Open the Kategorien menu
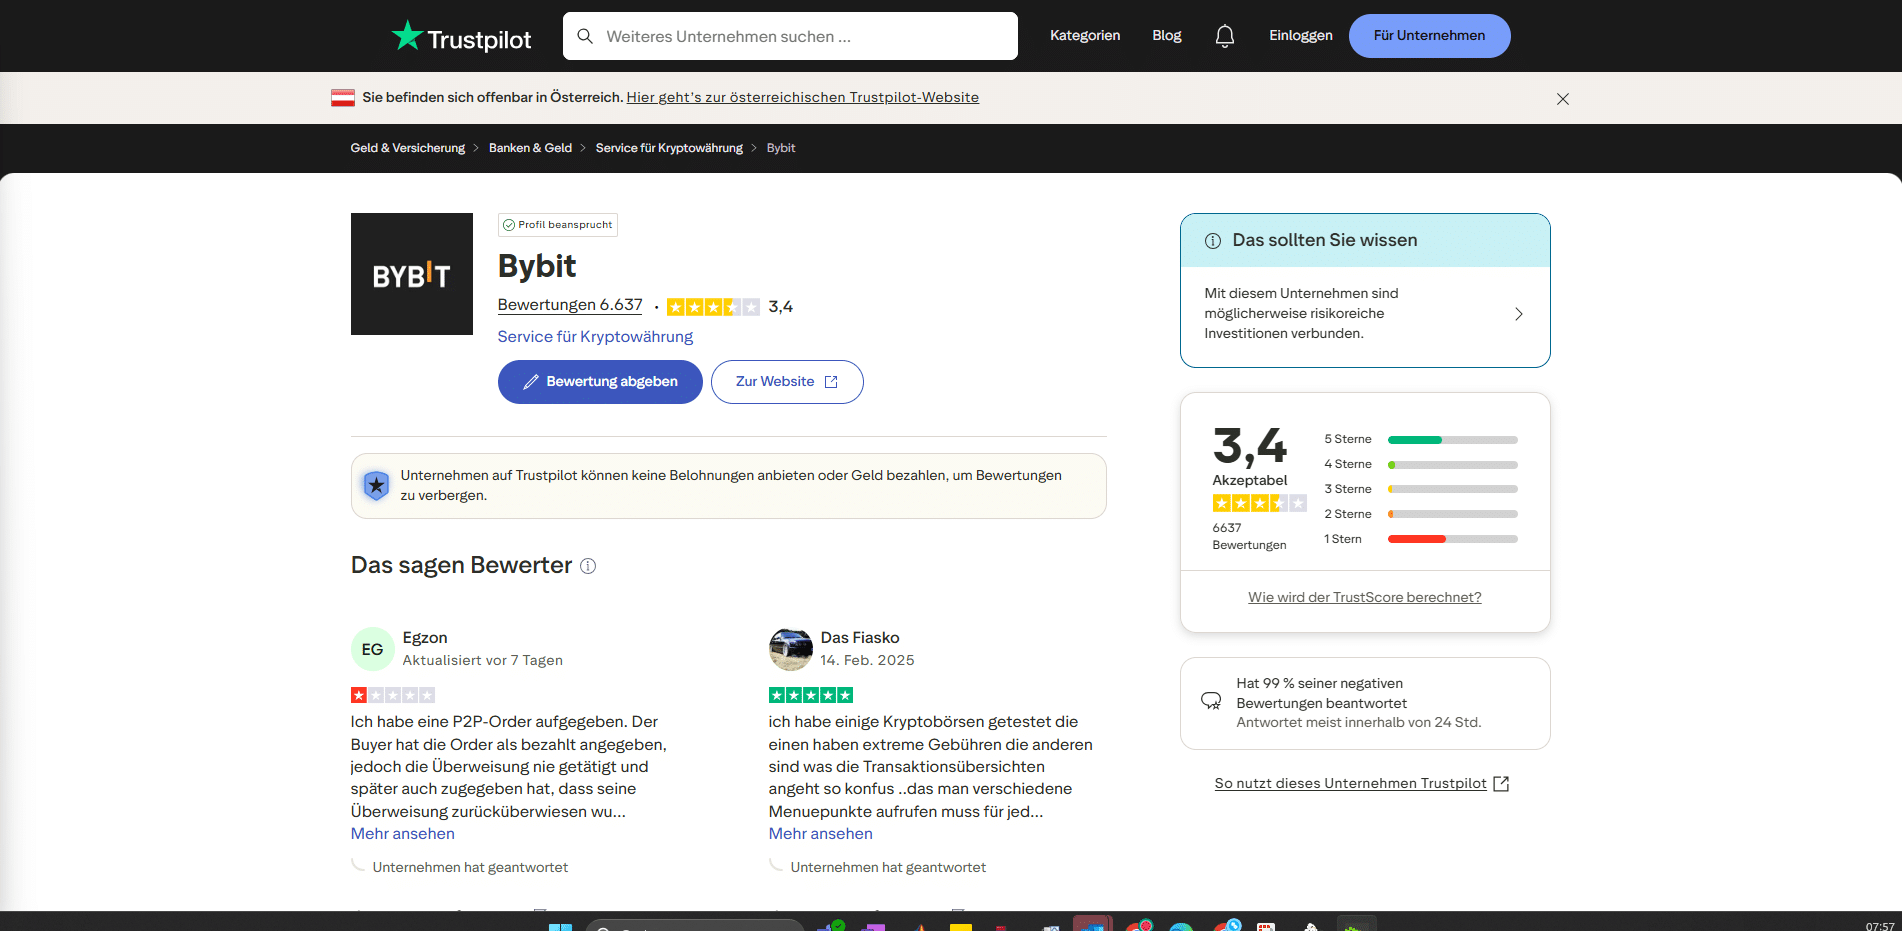This screenshot has height=931, width=1902. [1085, 36]
